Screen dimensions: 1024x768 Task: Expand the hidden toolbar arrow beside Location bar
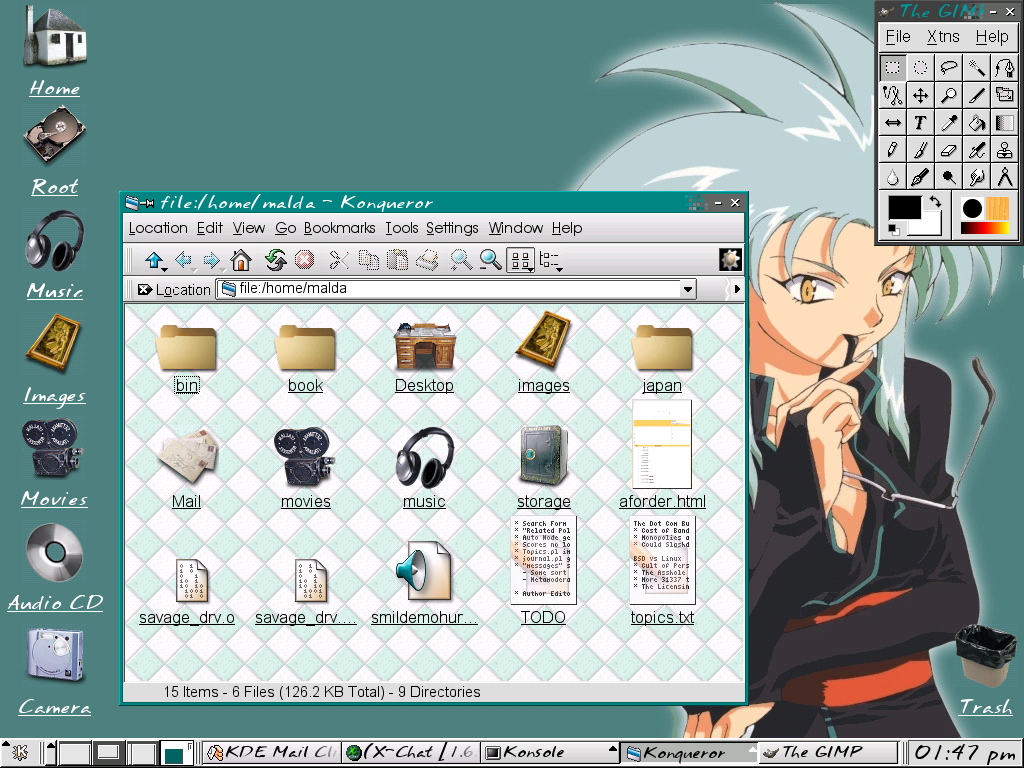[737, 289]
